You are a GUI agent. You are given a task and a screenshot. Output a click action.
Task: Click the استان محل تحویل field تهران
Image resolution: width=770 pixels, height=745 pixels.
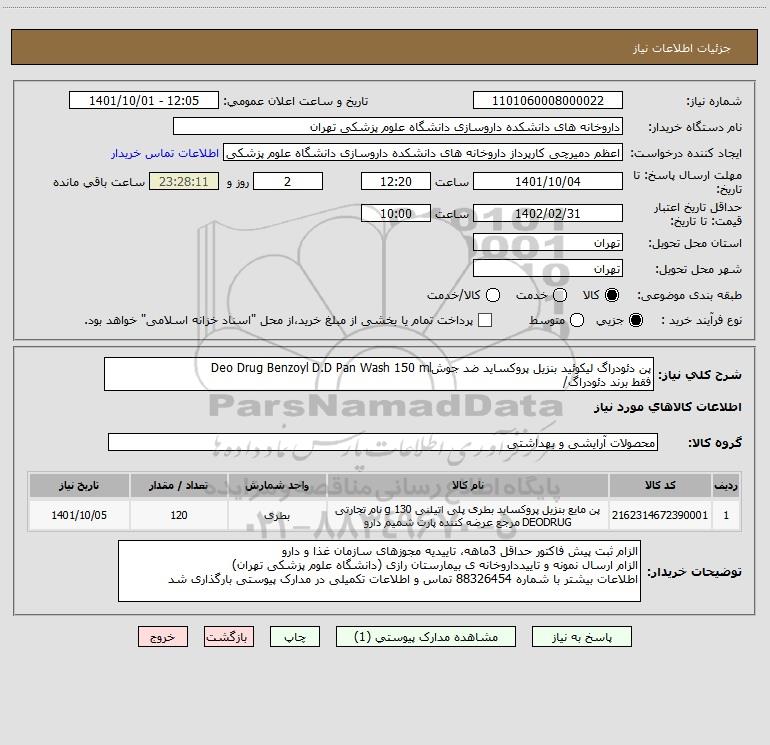[x=548, y=242]
